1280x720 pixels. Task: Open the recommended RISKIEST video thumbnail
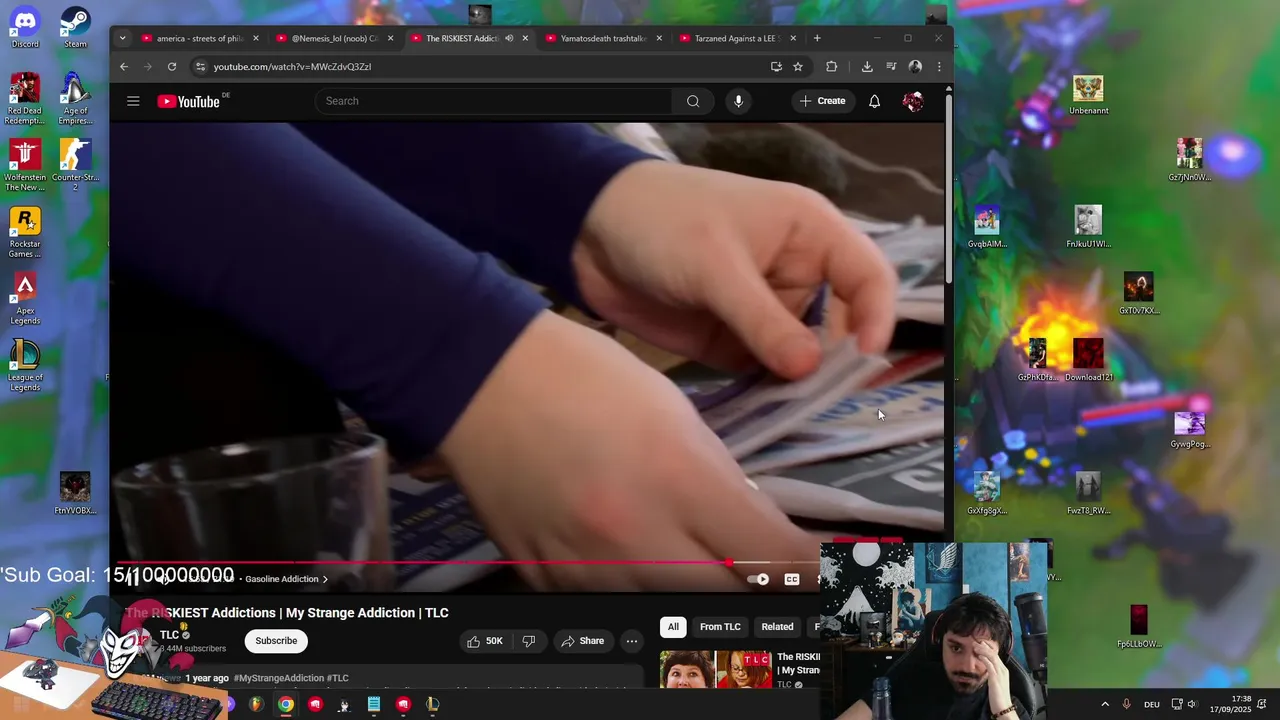tap(715, 669)
